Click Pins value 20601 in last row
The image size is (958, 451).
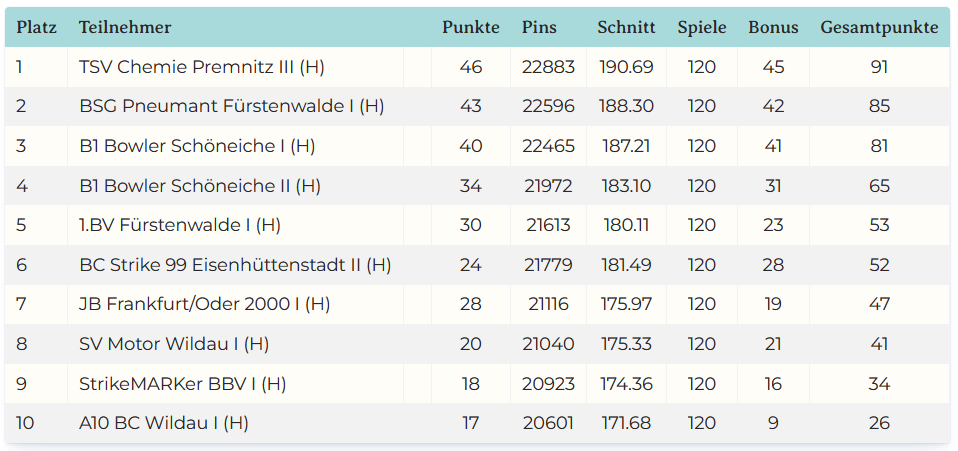(548, 423)
